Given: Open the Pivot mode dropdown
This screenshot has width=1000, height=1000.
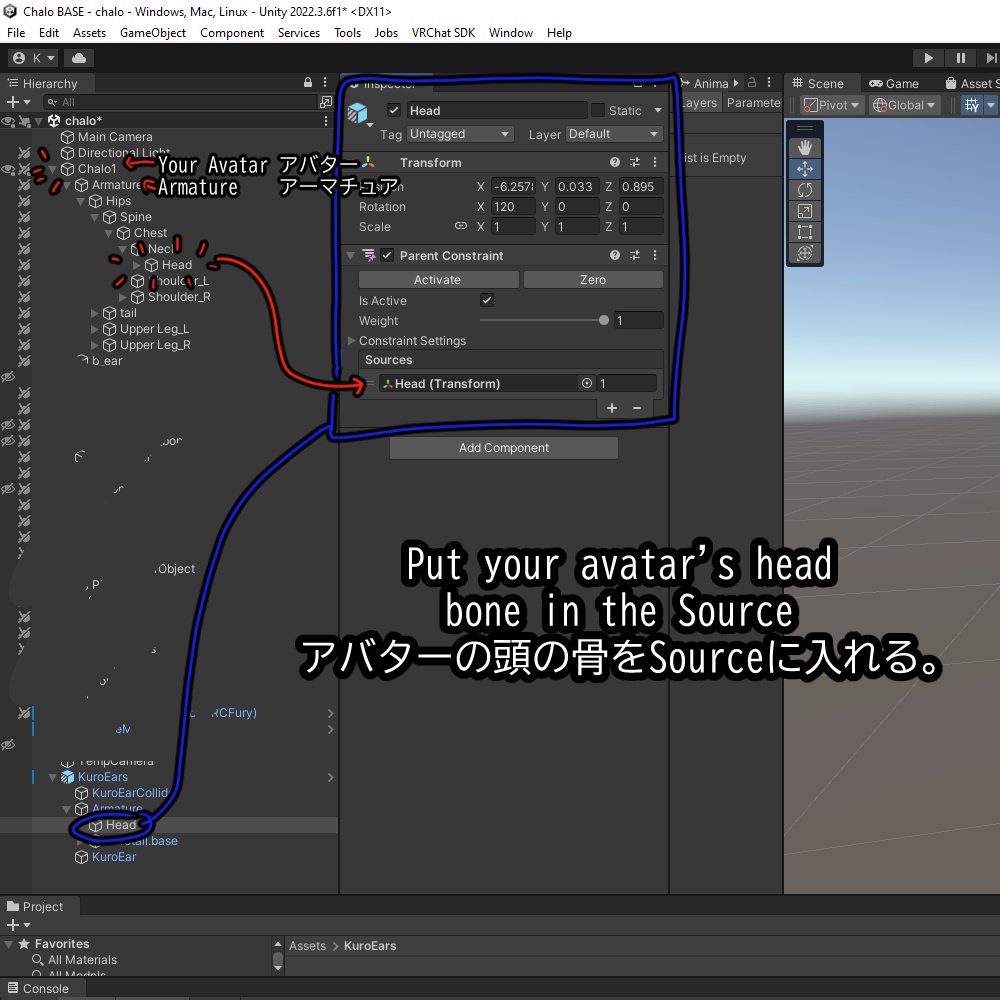Looking at the screenshot, I should (832, 105).
